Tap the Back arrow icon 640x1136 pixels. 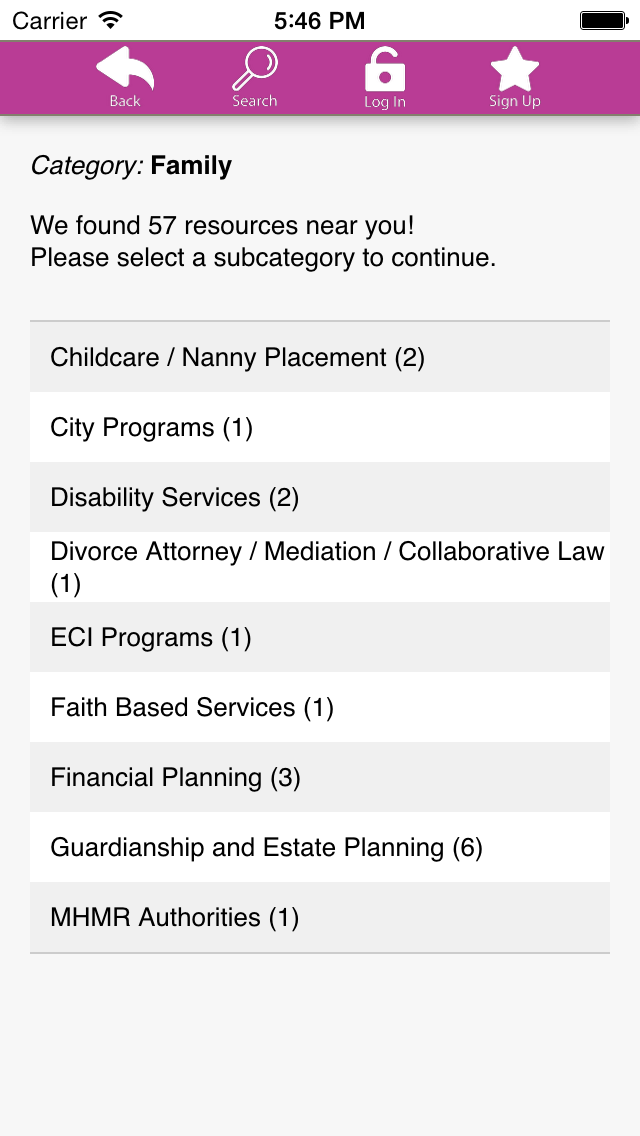(x=125, y=69)
